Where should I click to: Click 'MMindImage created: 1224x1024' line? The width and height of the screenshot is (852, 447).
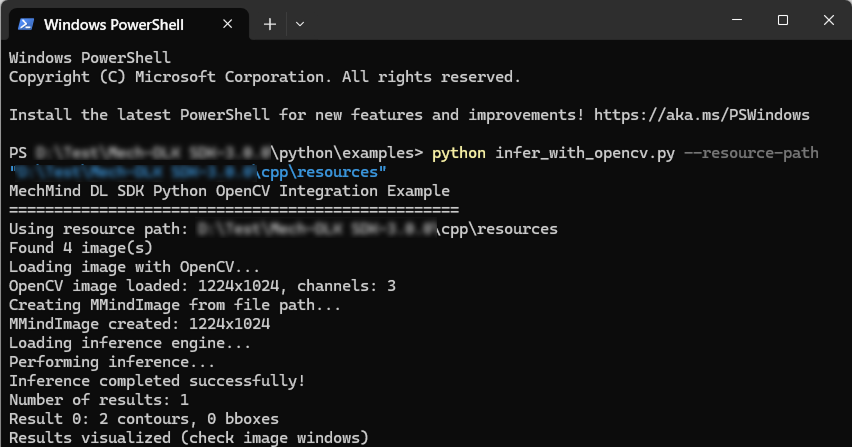(140, 324)
